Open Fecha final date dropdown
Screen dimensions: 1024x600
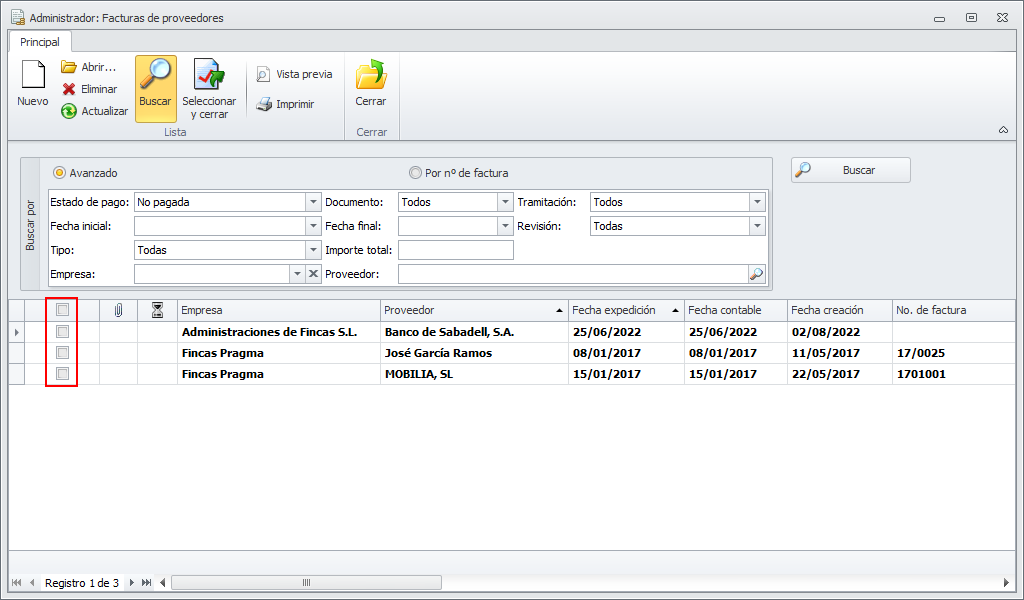point(505,226)
